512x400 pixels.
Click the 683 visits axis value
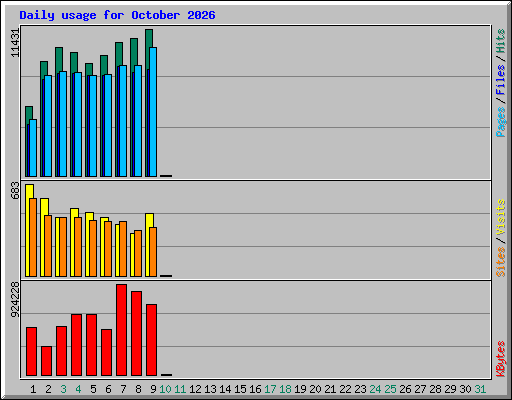[x=15, y=190]
